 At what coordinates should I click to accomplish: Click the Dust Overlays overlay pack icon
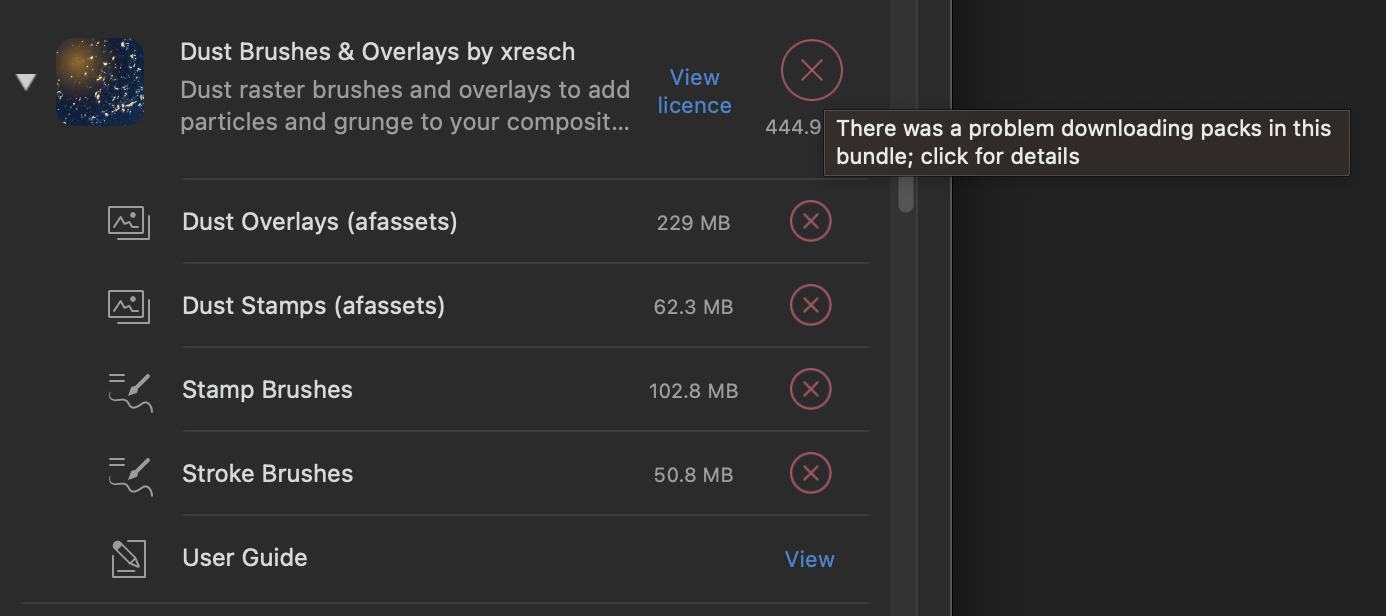coord(128,222)
